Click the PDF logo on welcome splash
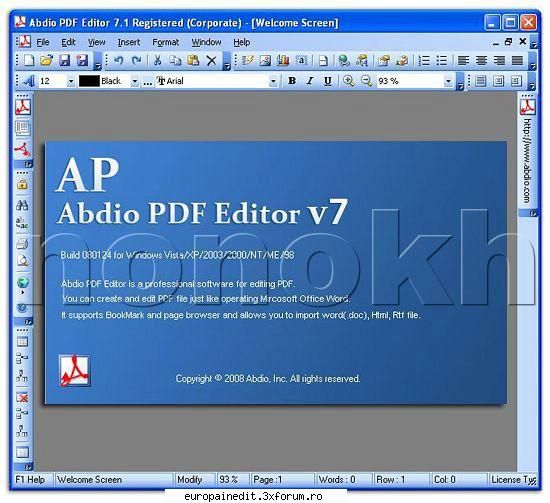This screenshot has width=550, height=503. click(x=74, y=371)
